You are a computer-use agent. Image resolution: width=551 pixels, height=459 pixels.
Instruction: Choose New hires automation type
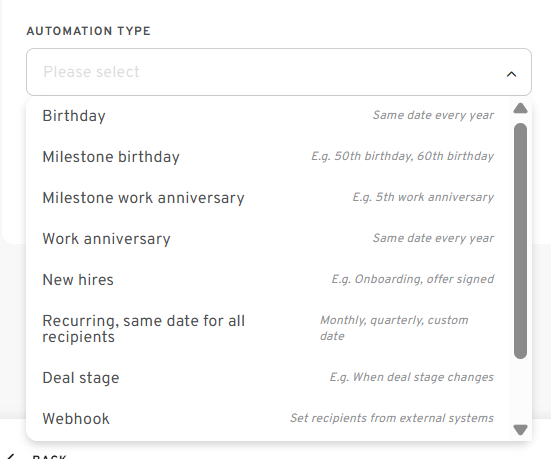(268, 280)
